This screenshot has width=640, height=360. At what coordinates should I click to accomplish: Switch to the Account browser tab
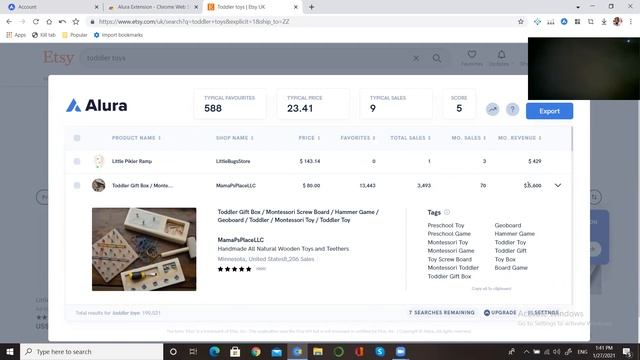pos(53,7)
